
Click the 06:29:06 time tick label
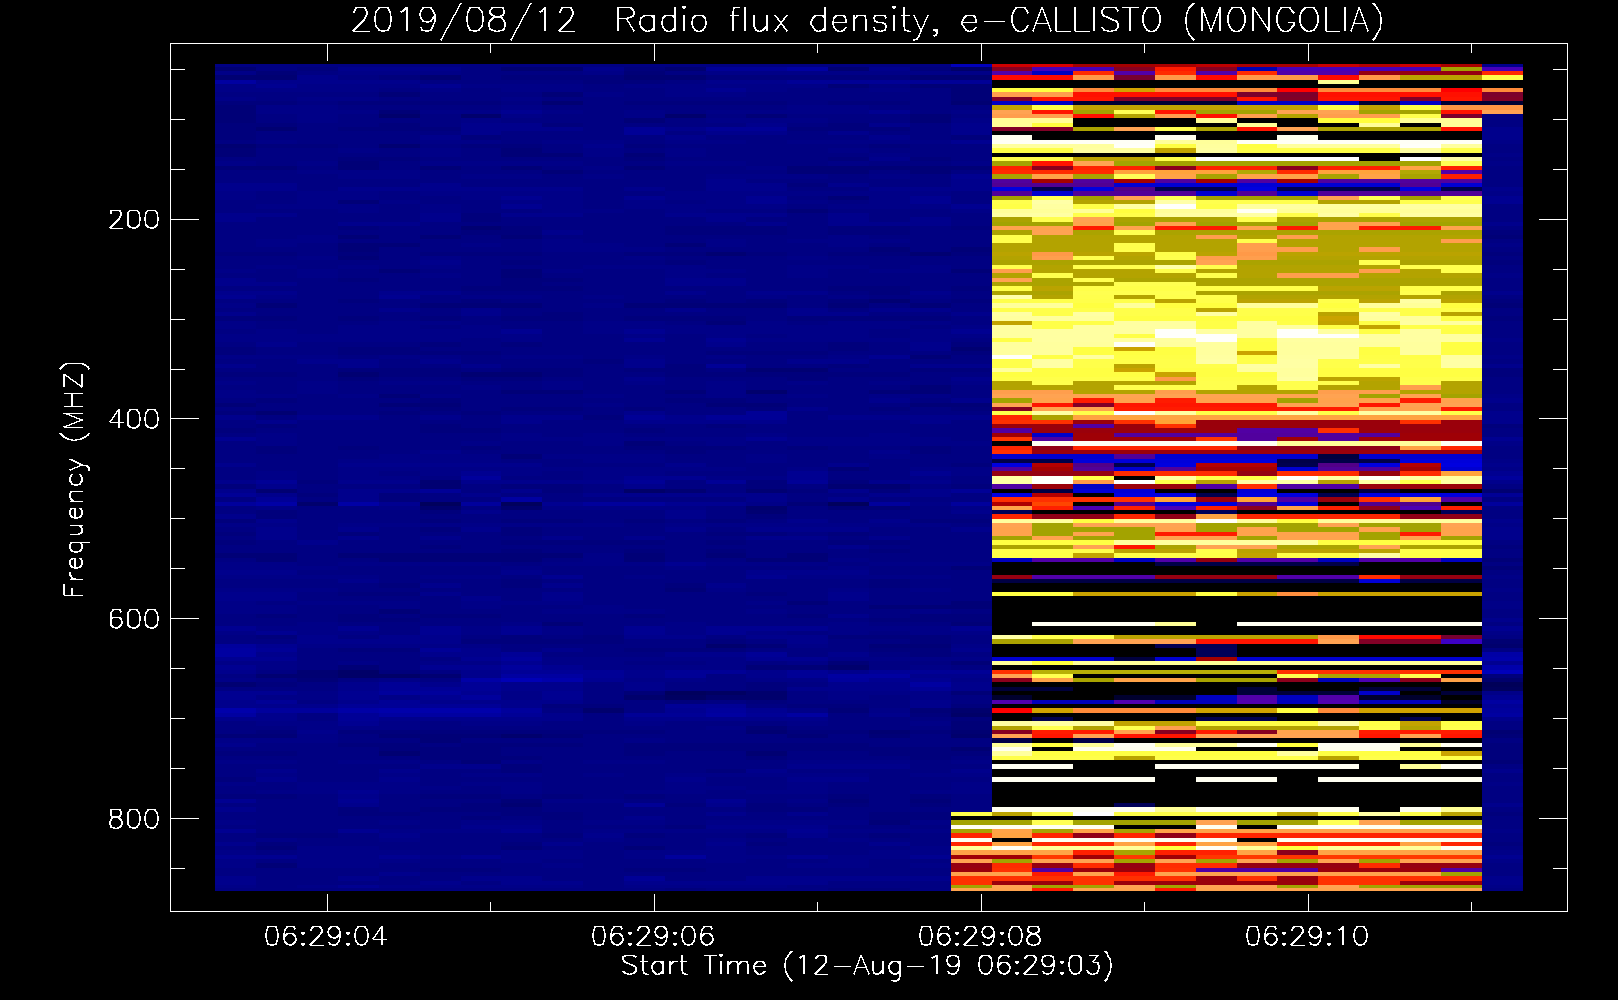click(653, 936)
